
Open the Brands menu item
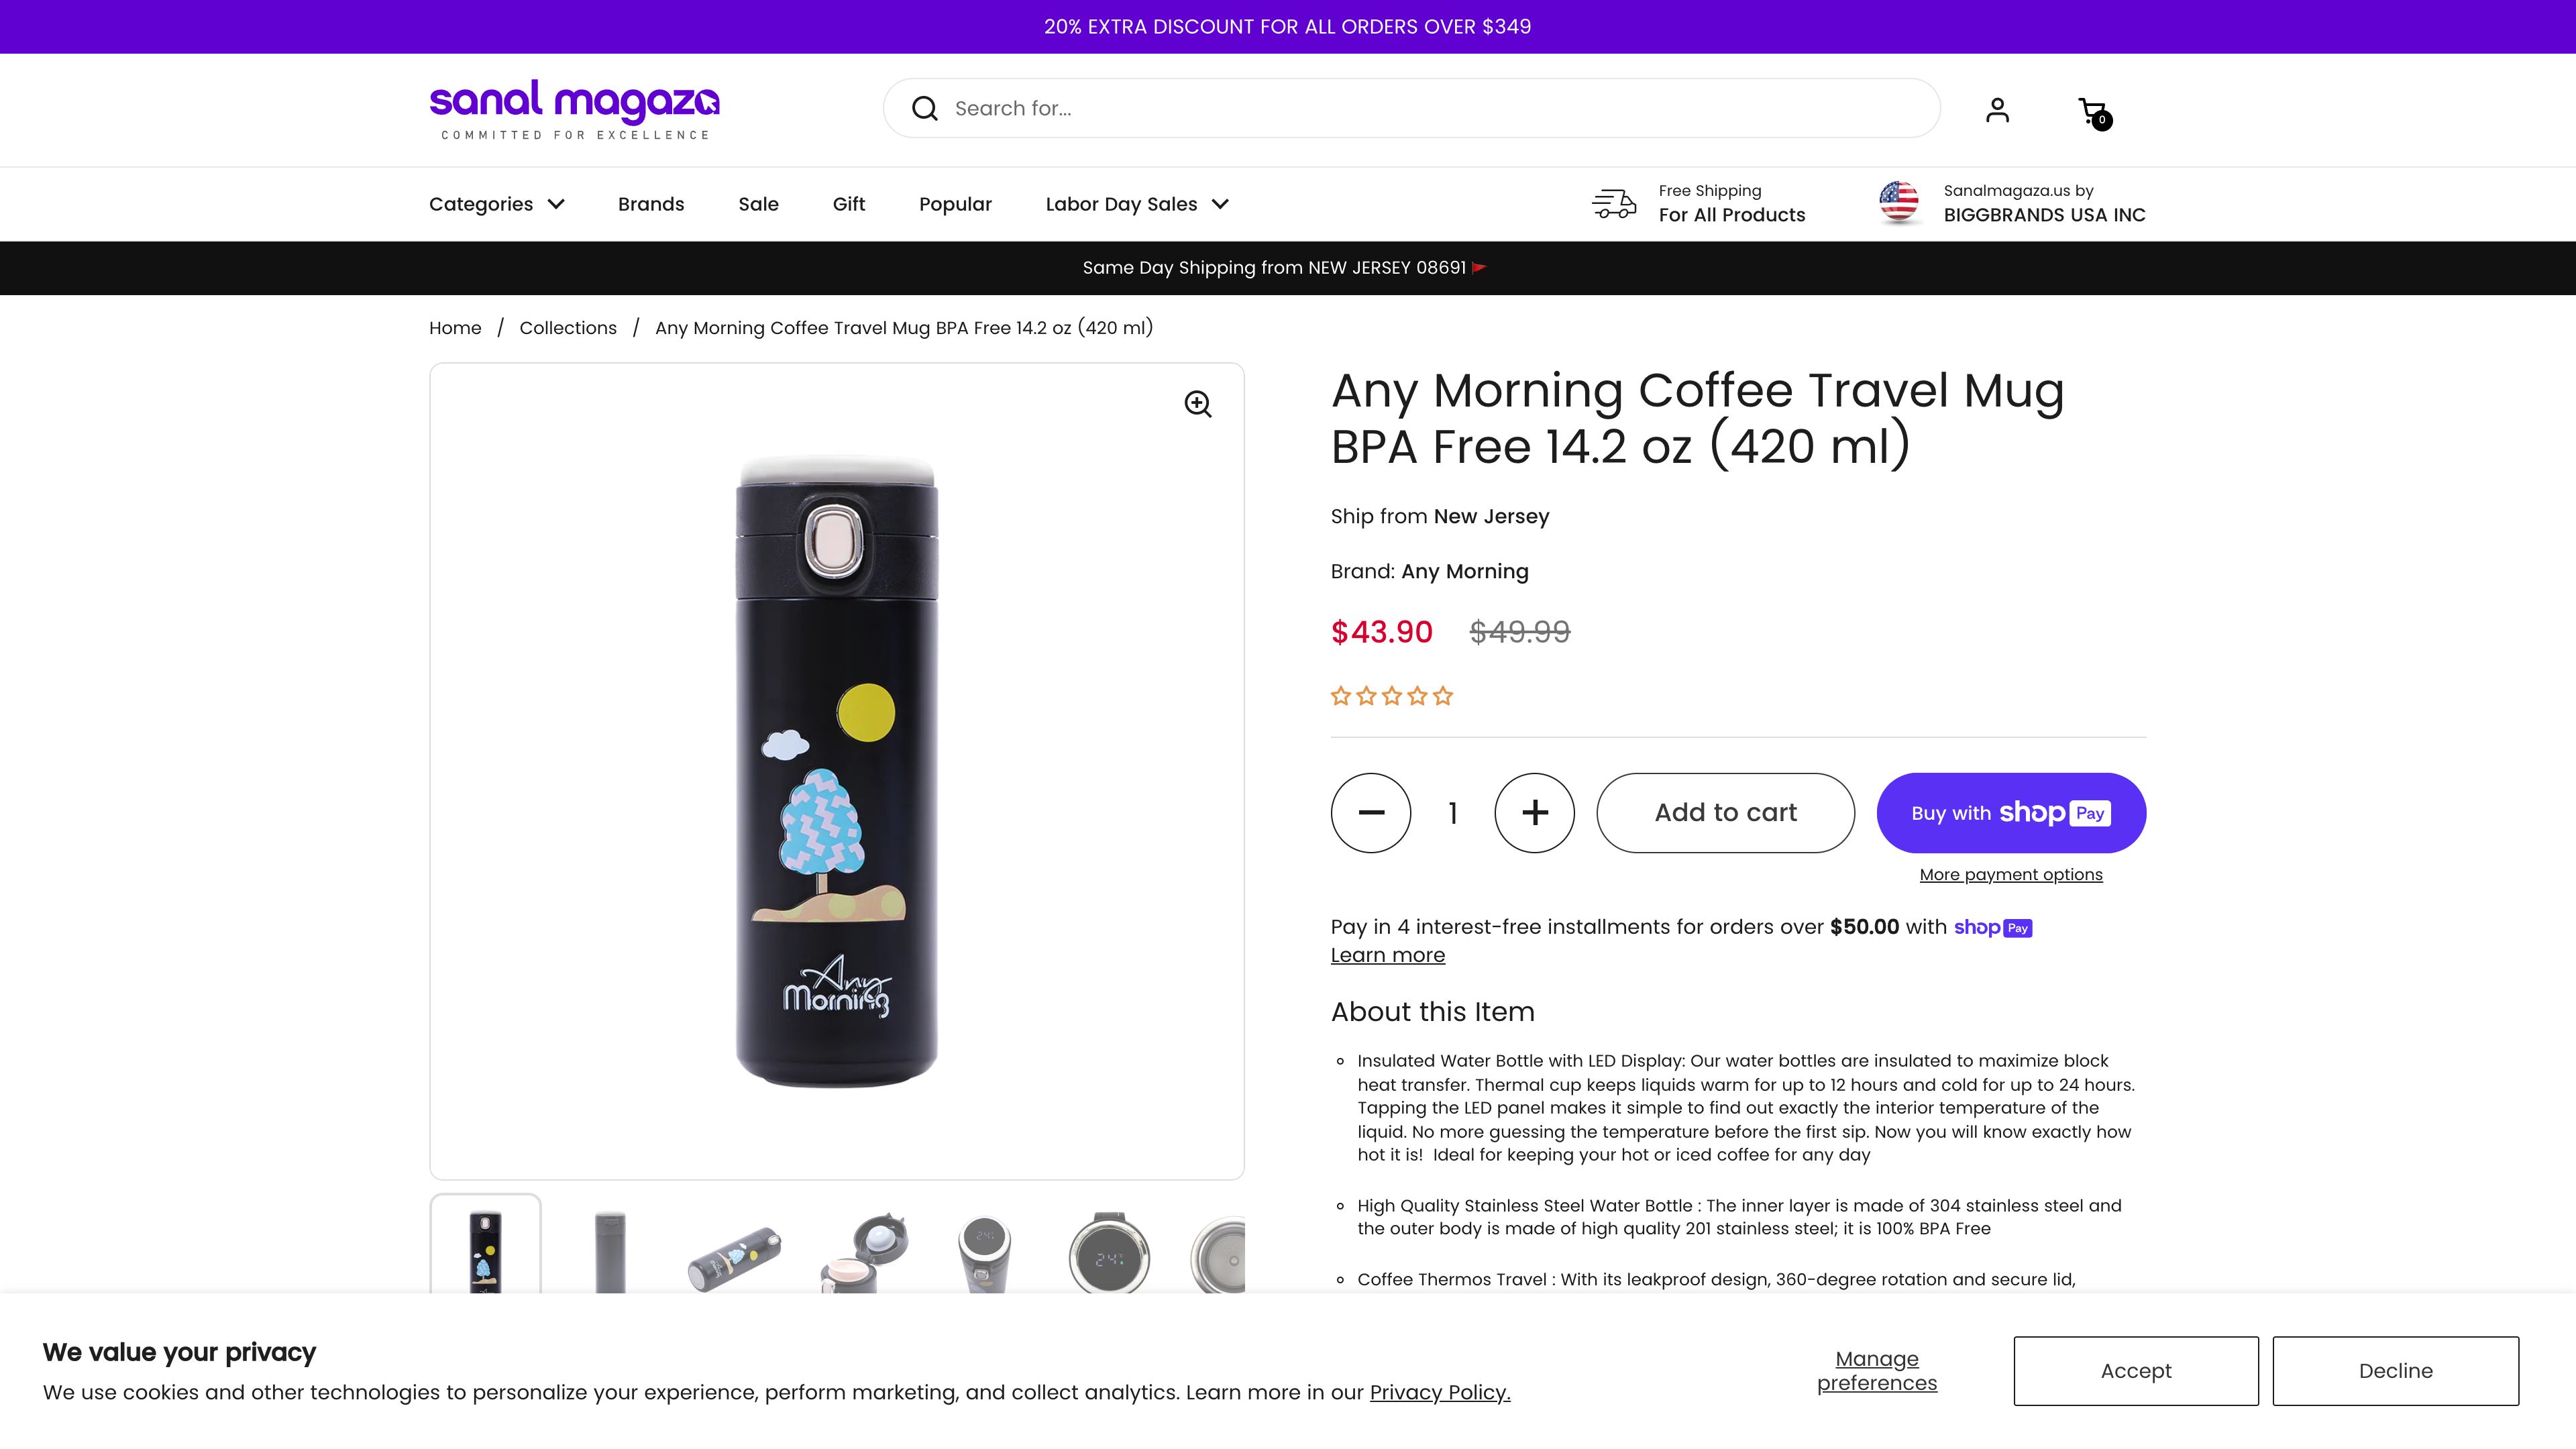651,204
